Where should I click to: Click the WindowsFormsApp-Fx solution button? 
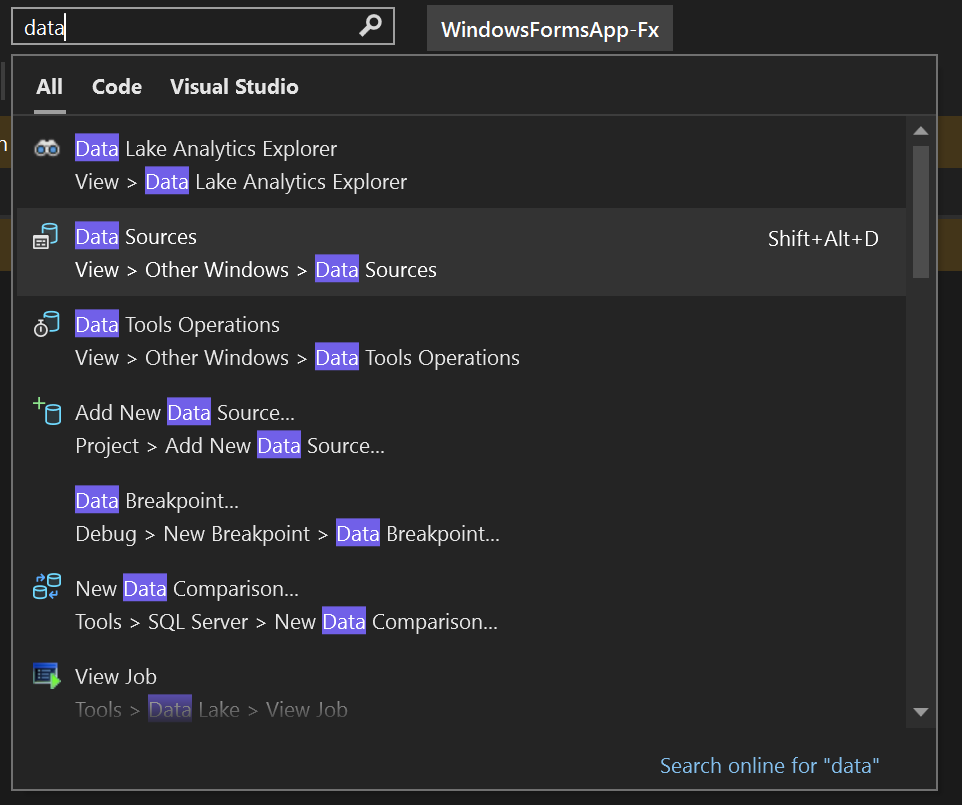pyautogui.click(x=550, y=30)
